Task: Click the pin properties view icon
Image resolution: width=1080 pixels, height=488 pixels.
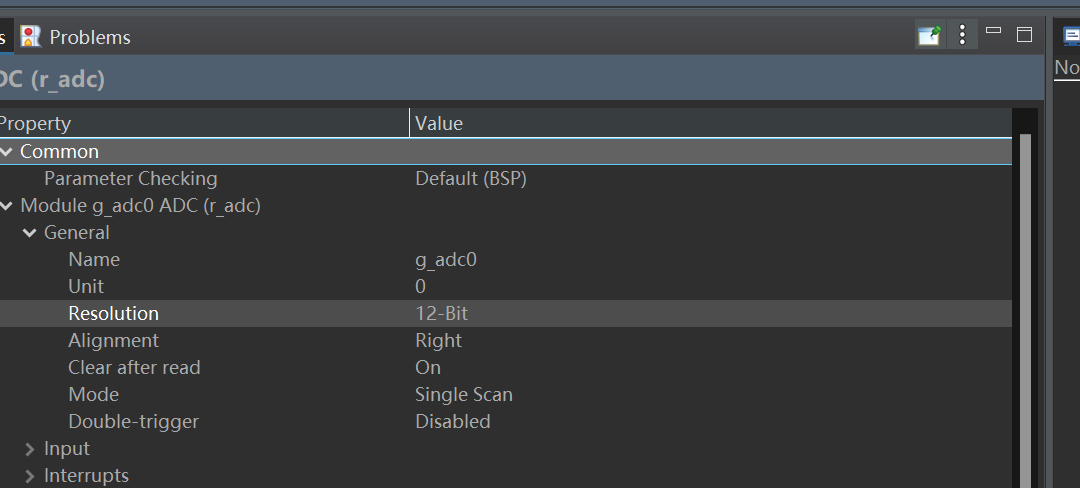Action: pyautogui.click(x=929, y=34)
